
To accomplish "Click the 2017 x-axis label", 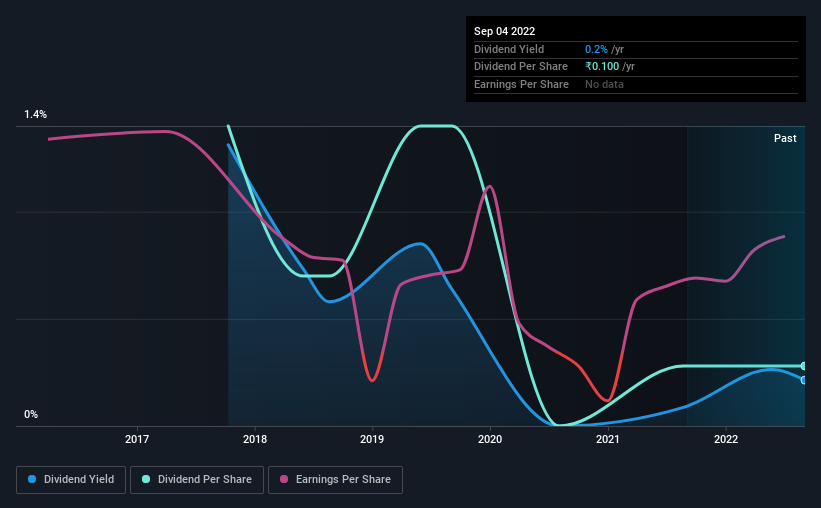I will (137, 439).
